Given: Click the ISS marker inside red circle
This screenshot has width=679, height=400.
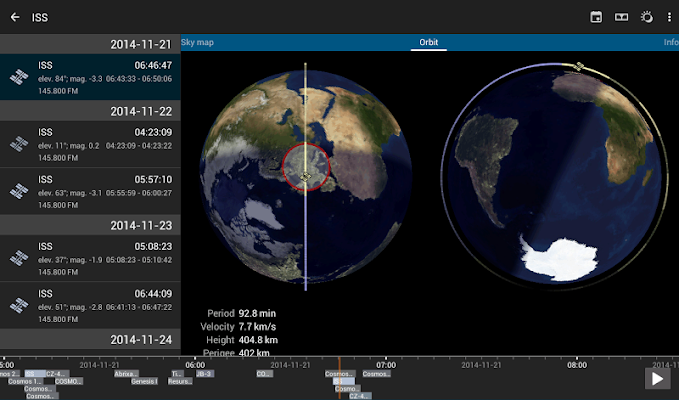Looking at the screenshot, I should pyautogui.click(x=305, y=177).
